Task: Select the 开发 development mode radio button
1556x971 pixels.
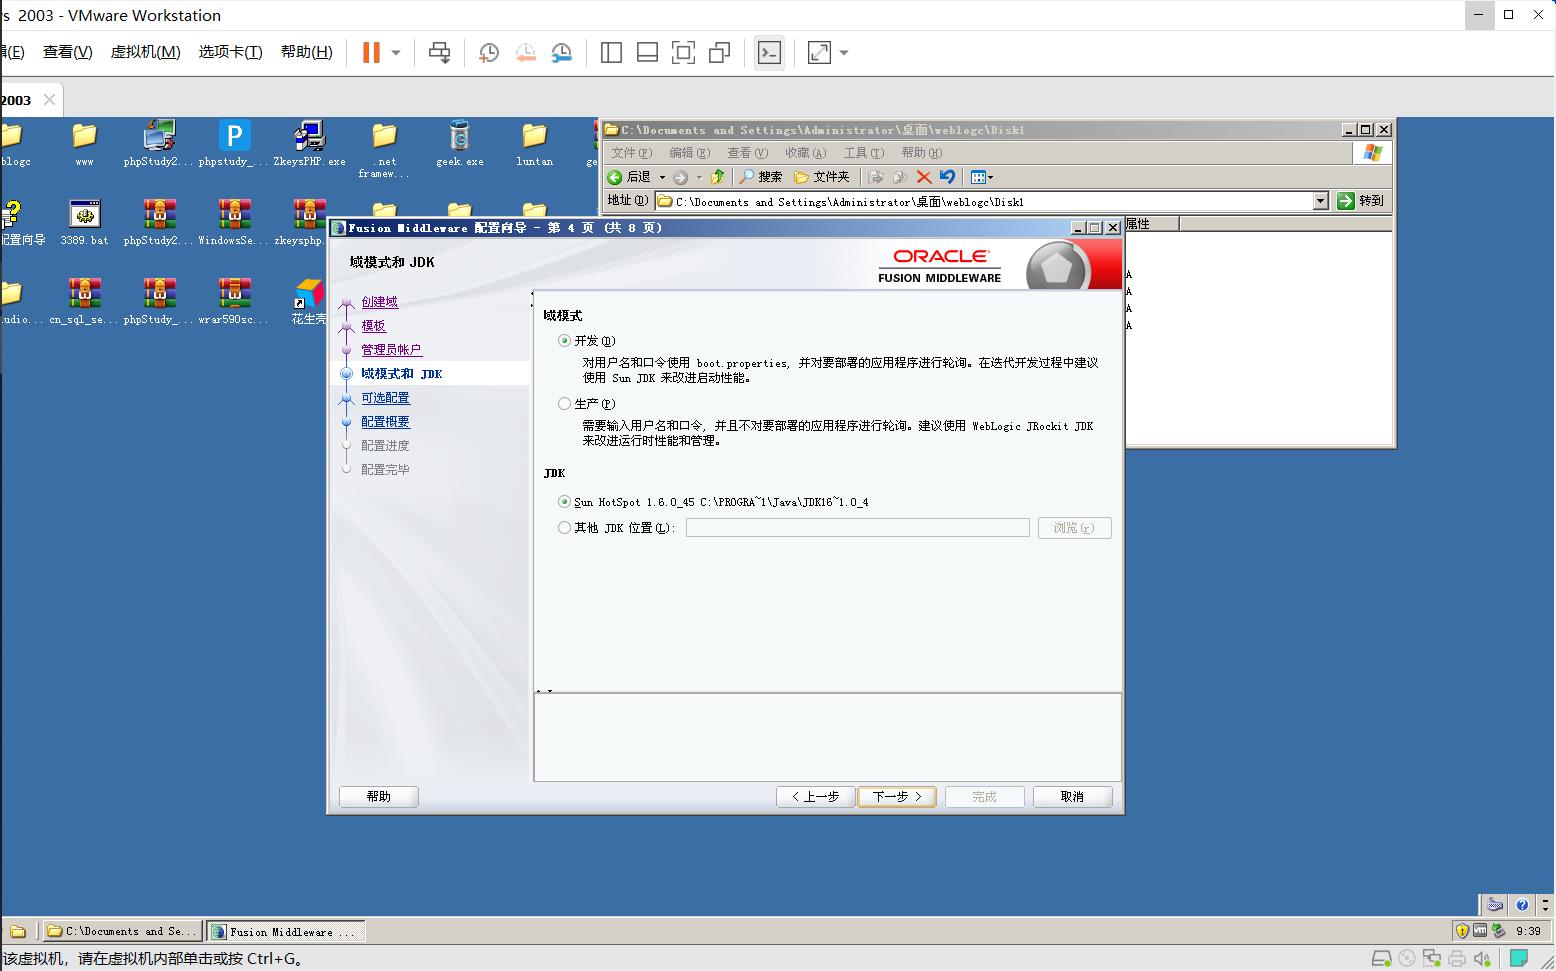Action: (564, 341)
